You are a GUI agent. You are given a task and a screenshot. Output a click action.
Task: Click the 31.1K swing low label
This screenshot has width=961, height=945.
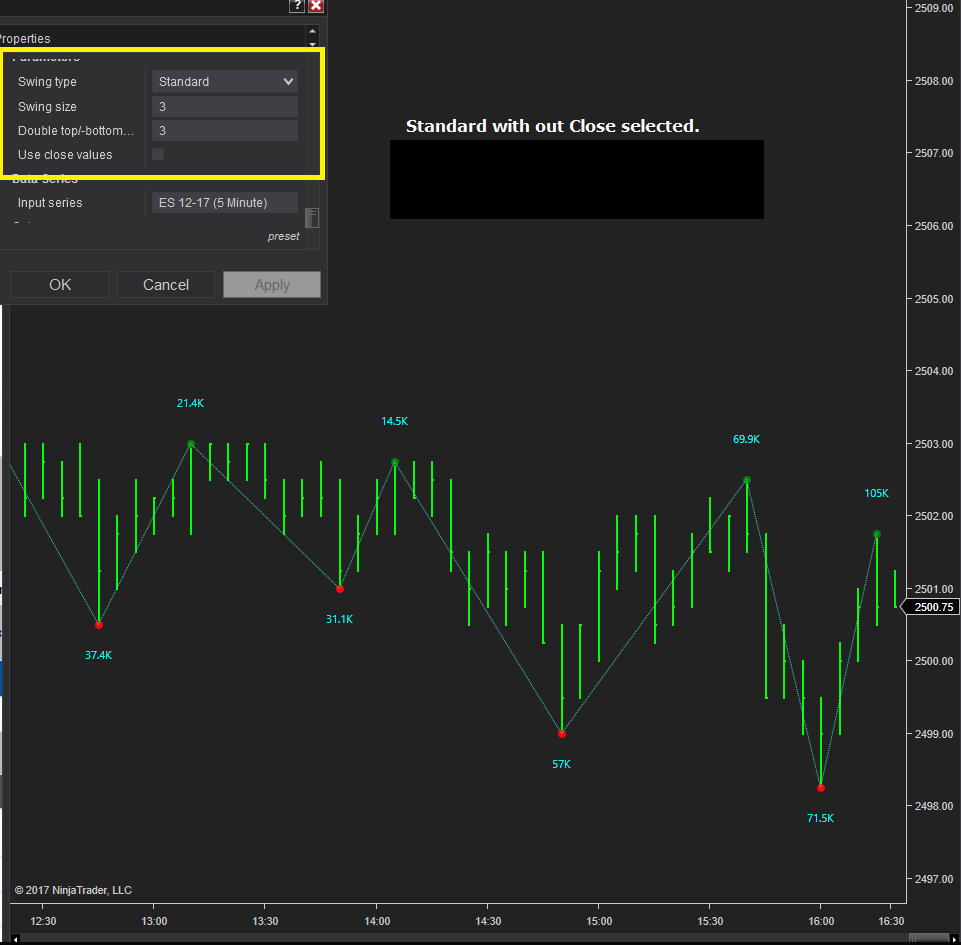click(x=340, y=620)
